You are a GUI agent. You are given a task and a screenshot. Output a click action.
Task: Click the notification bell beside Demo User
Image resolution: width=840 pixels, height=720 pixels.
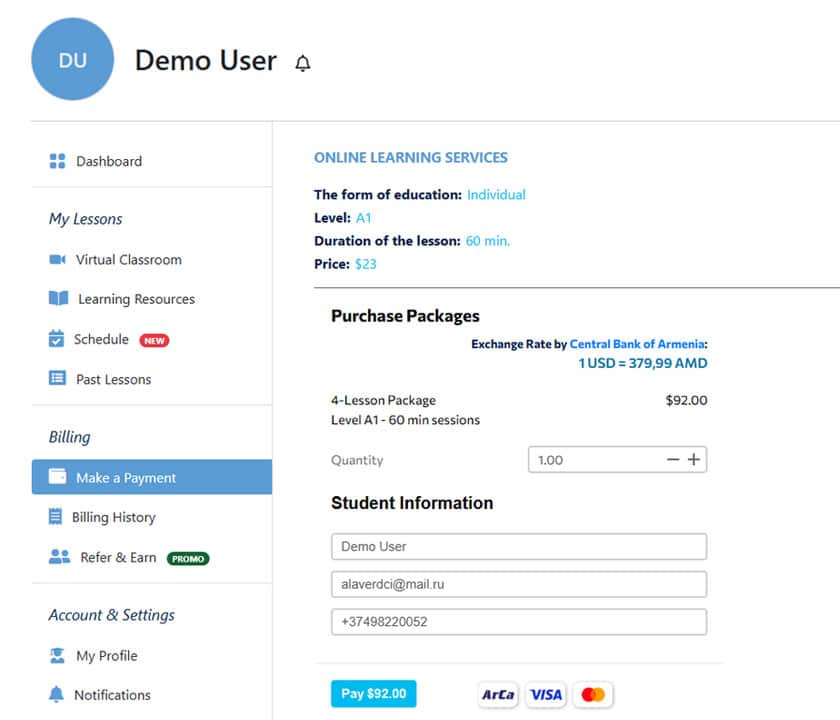303,63
